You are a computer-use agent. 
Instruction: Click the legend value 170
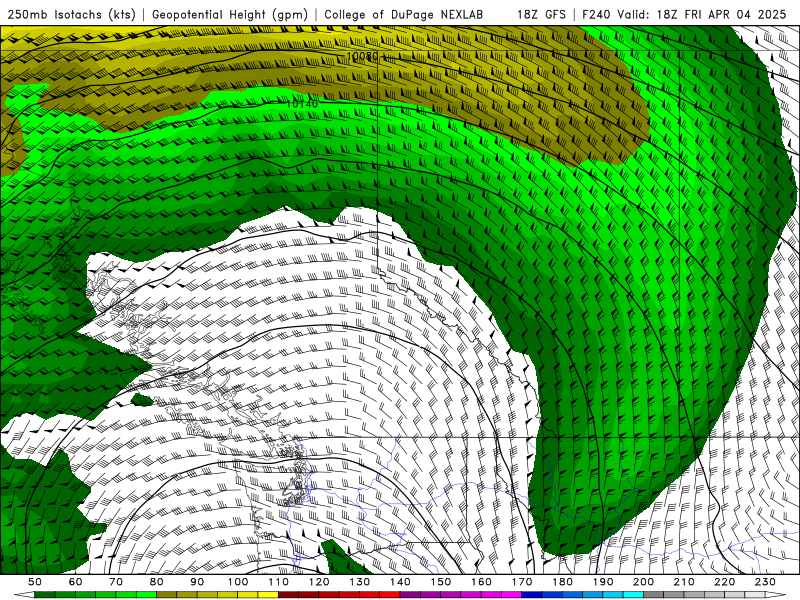point(522,582)
